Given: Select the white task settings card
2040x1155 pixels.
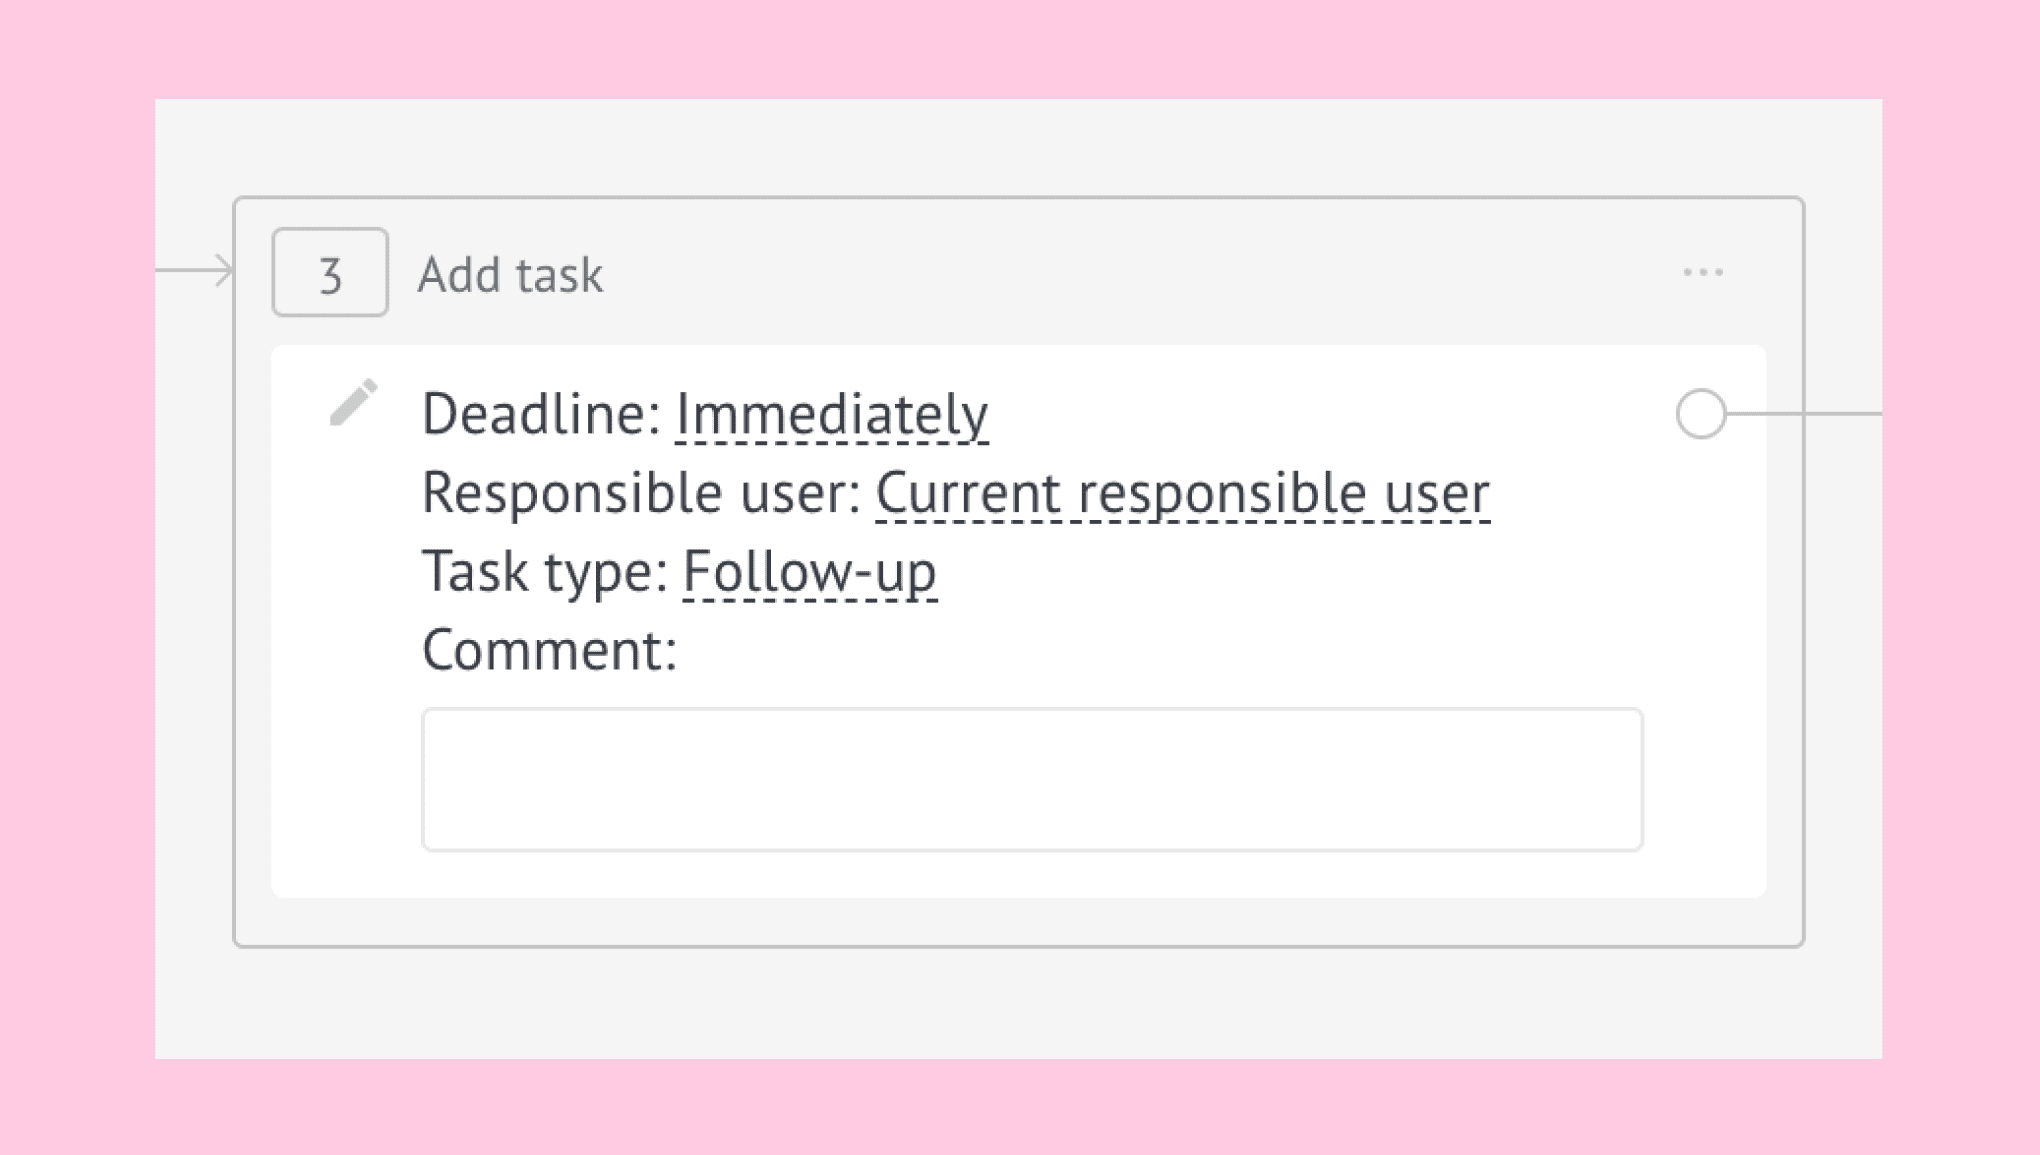Looking at the screenshot, I should tap(1018, 621).
